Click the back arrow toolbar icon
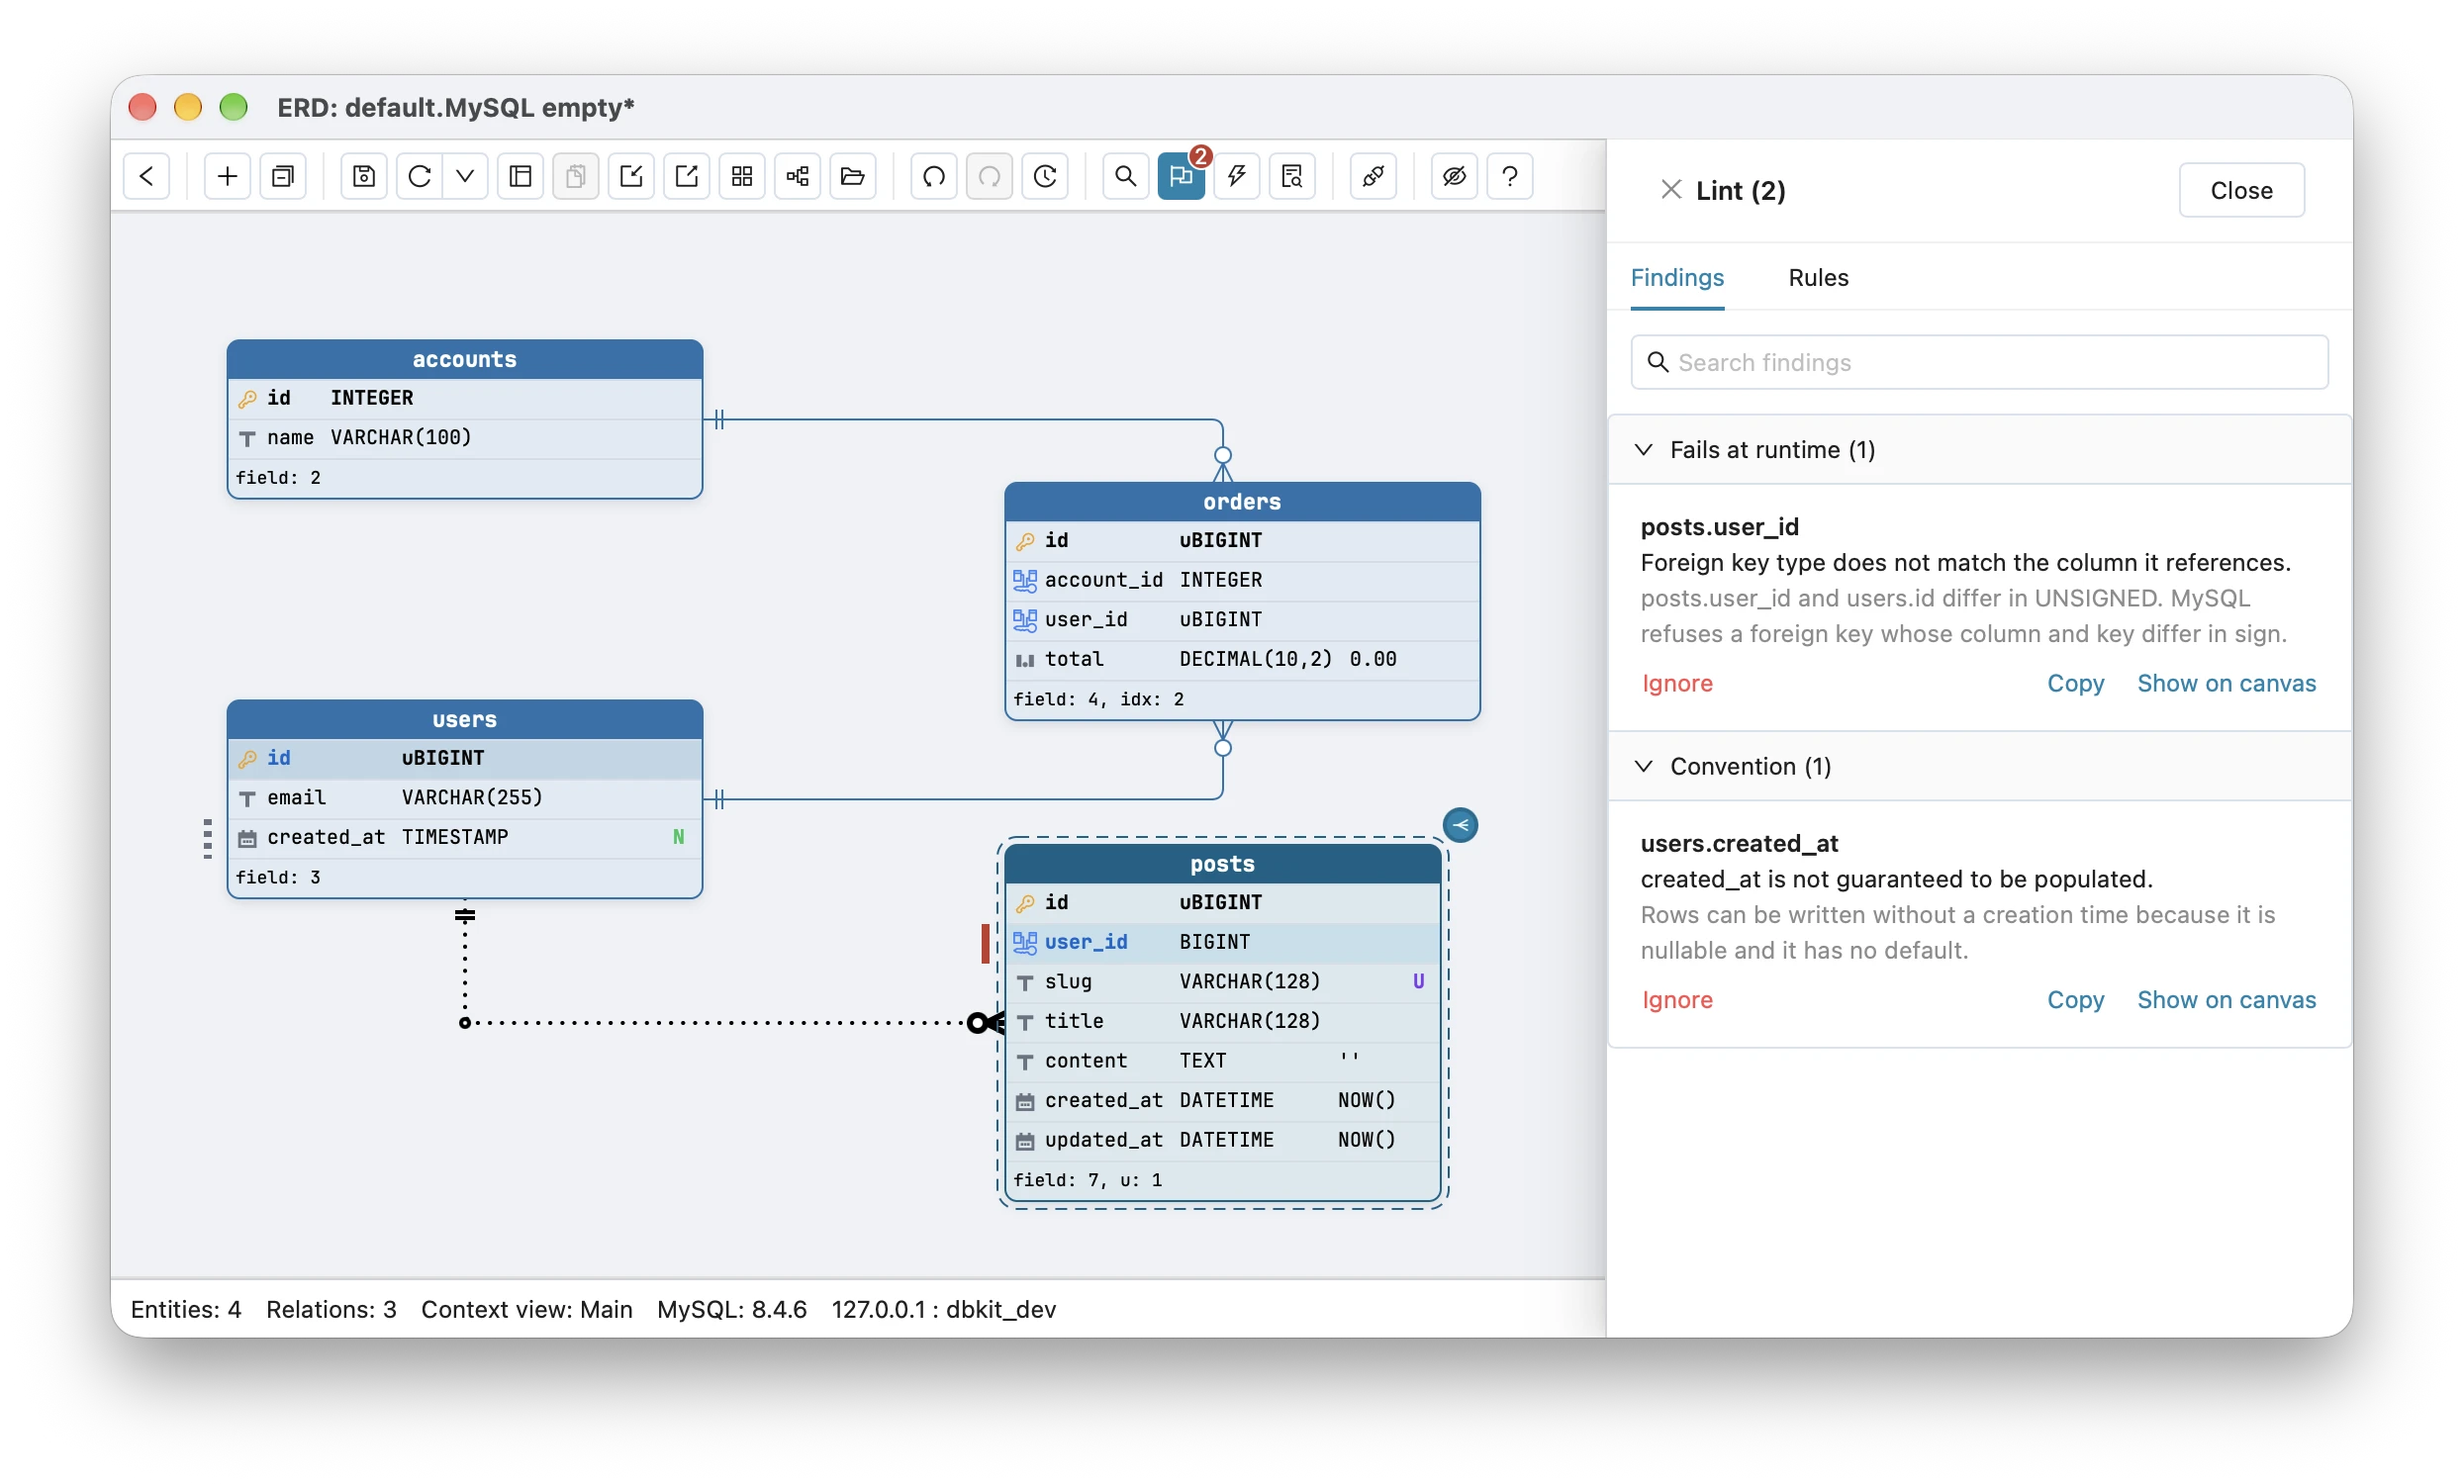2464x1484 pixels. [x=147, y=176]
